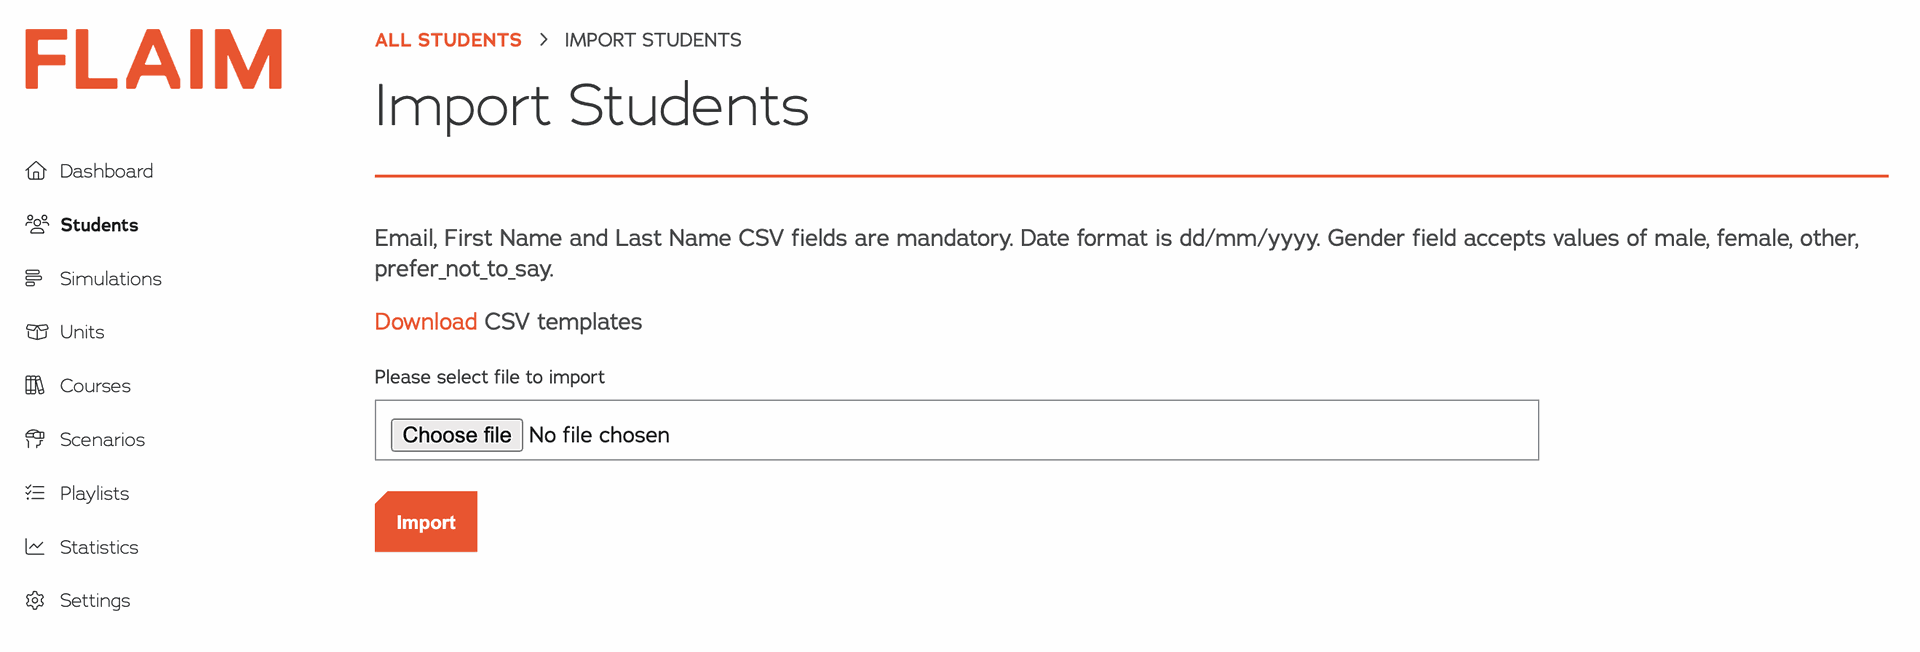The image size is (1920, 652).
Task: Open the Courses sidebar label
Action: pos(95,386)
